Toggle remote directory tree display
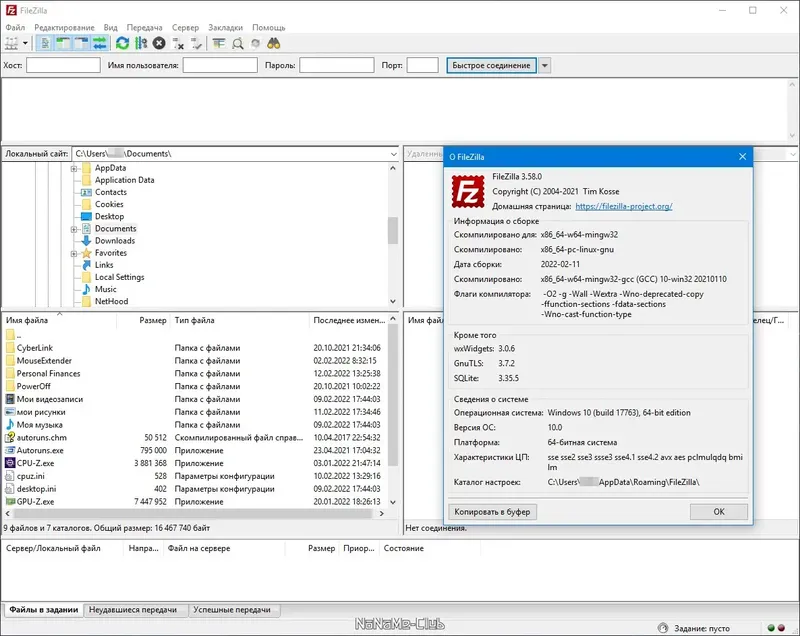Viewport: 800px width, 636px height. tap(81, 43)
